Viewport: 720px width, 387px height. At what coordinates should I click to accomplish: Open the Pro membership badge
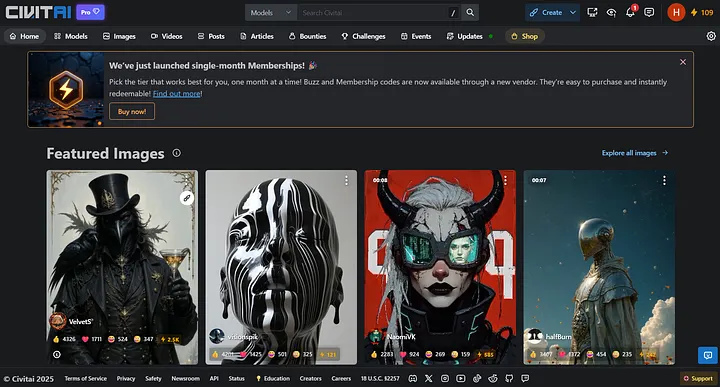click(90, 12)
